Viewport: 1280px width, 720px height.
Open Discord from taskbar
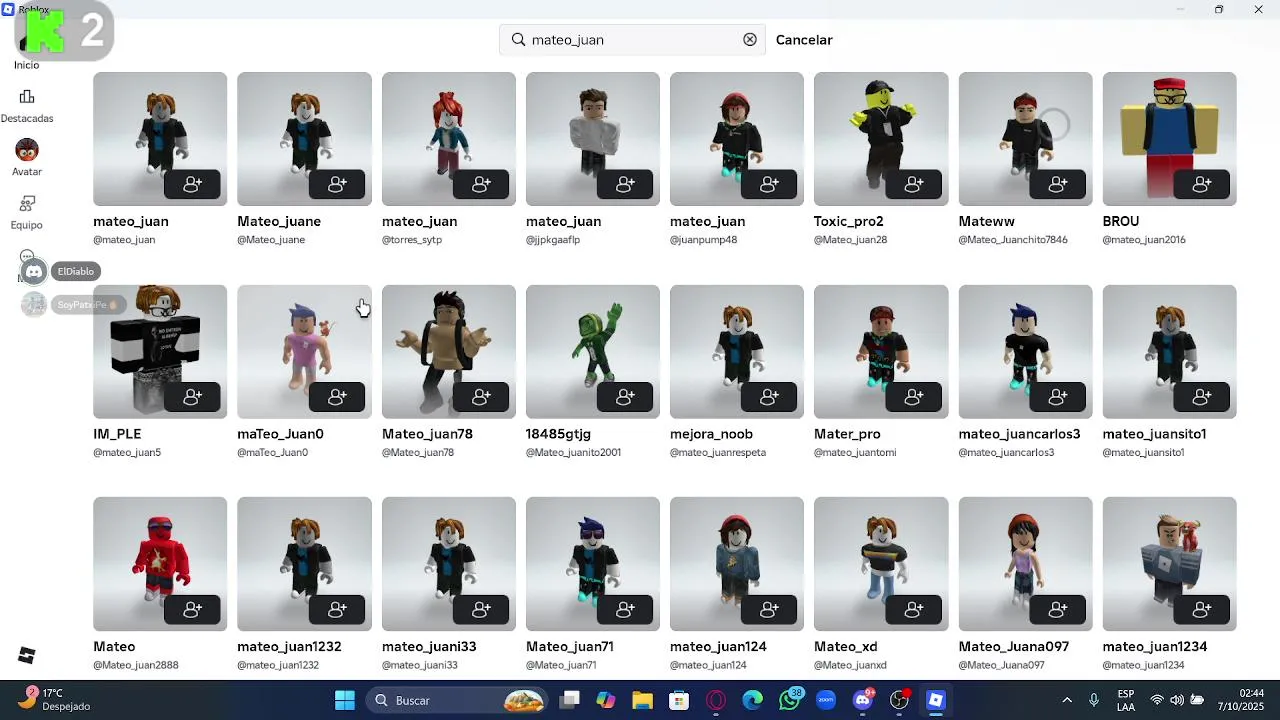tap(863, 700)
